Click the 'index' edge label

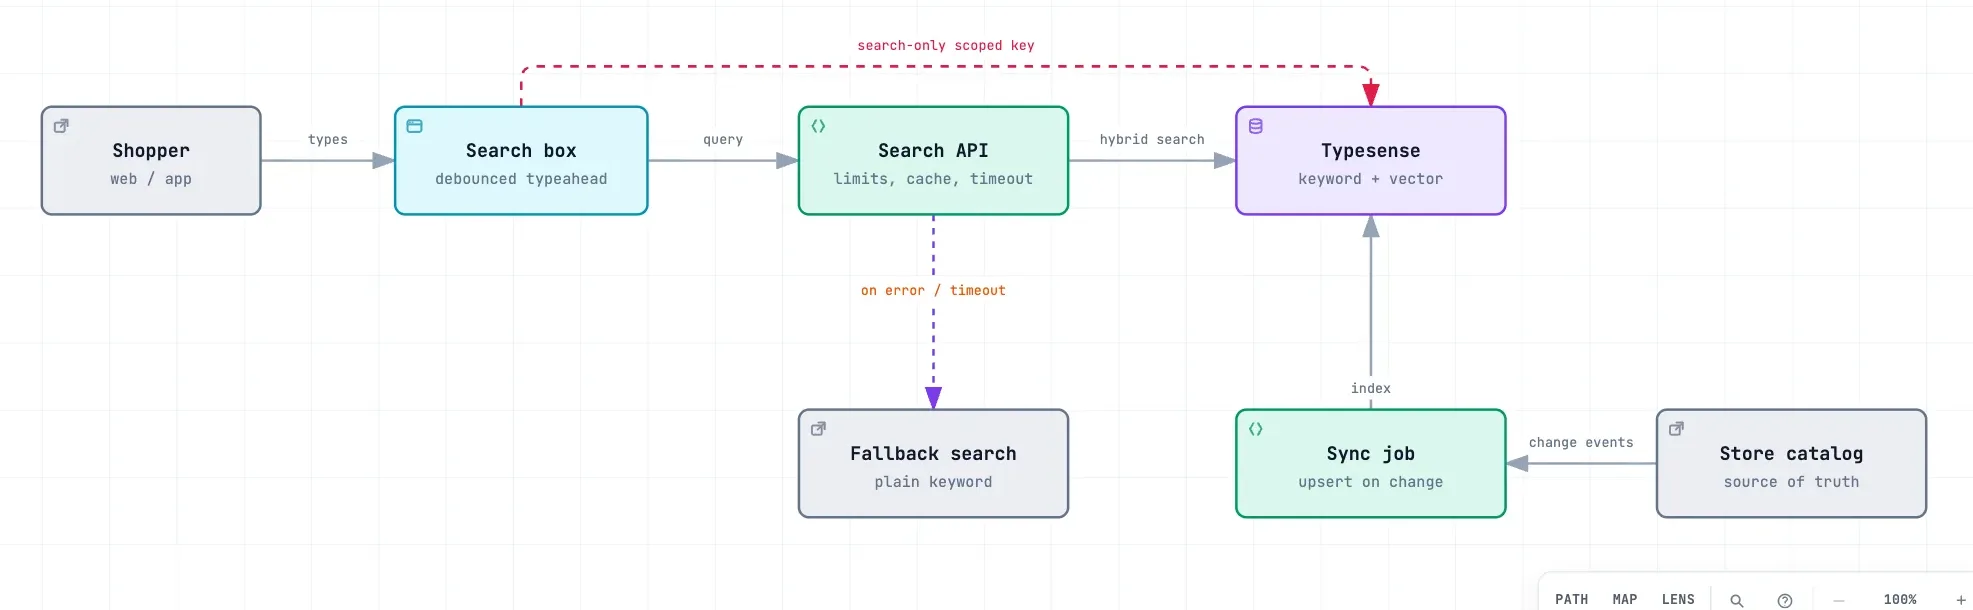tap(1371, 389)
